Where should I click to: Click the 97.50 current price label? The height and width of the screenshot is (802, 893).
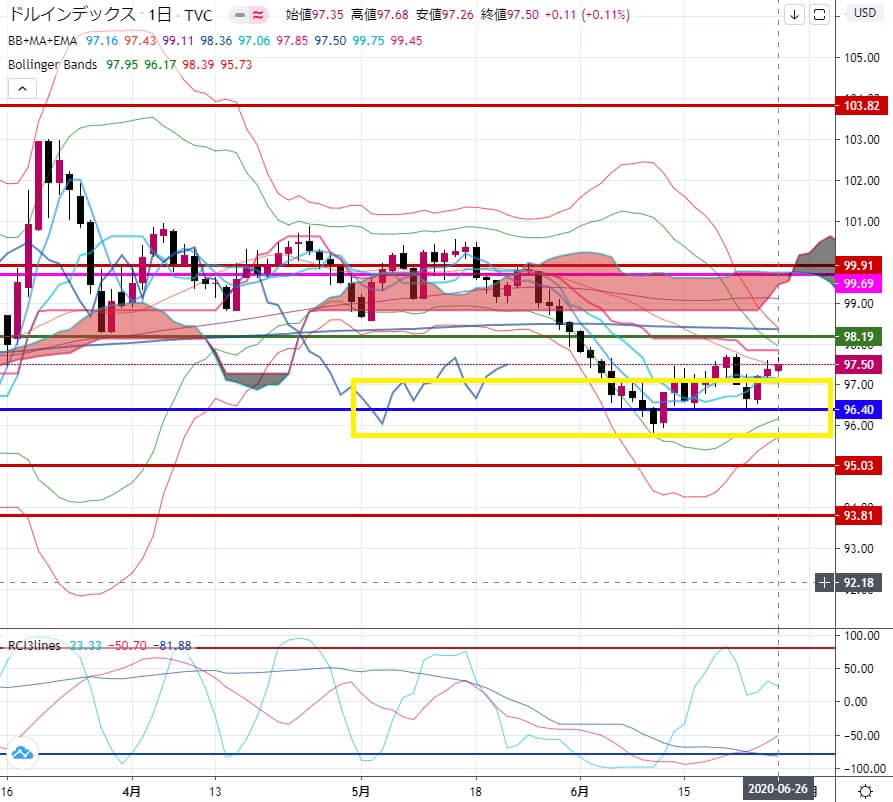[x=858, y=365]
